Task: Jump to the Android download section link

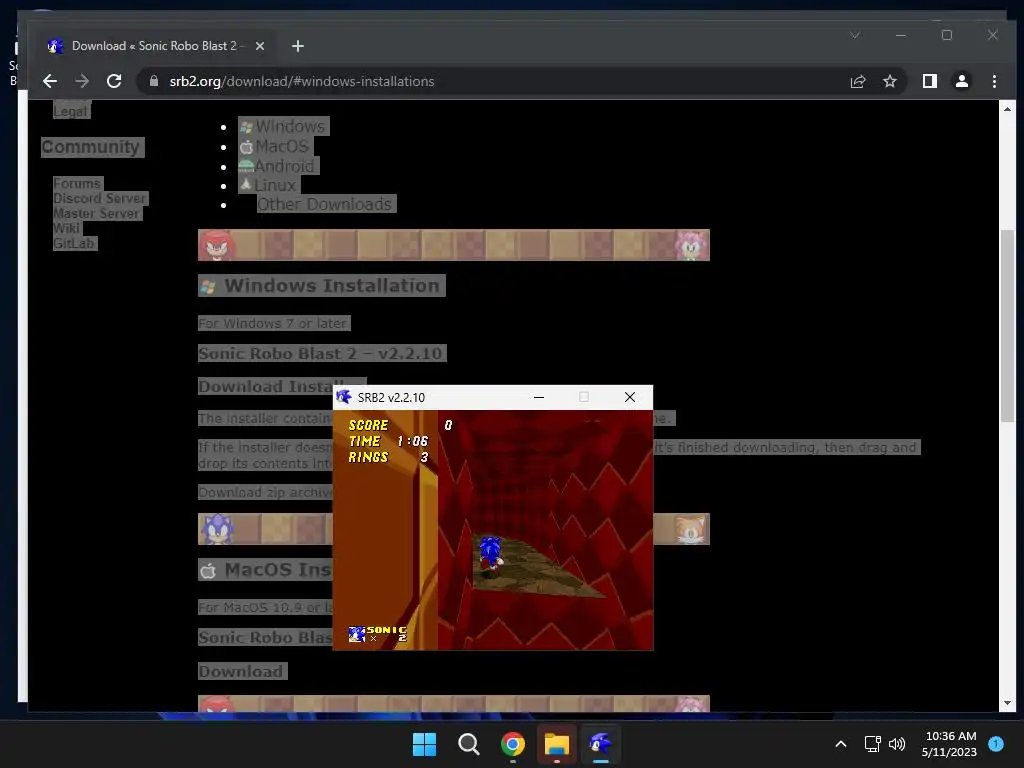Action: 278,166
